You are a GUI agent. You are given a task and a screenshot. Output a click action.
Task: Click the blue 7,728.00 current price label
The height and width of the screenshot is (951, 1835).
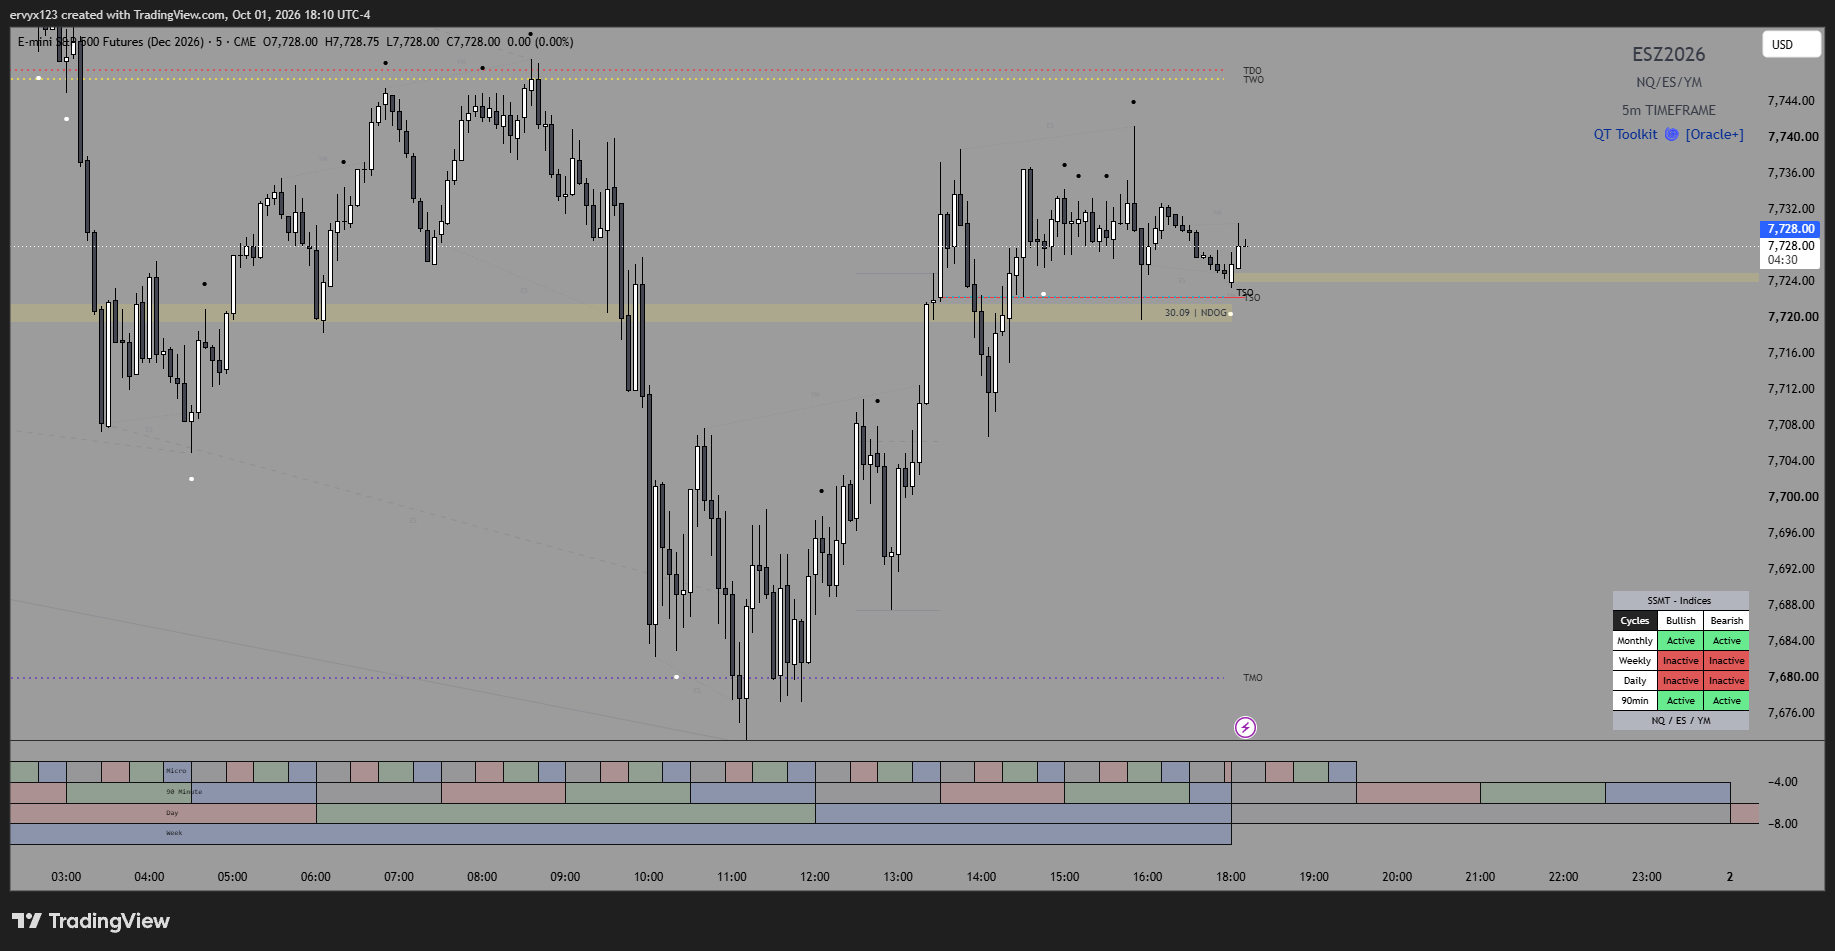click(x=1790, y=229)
